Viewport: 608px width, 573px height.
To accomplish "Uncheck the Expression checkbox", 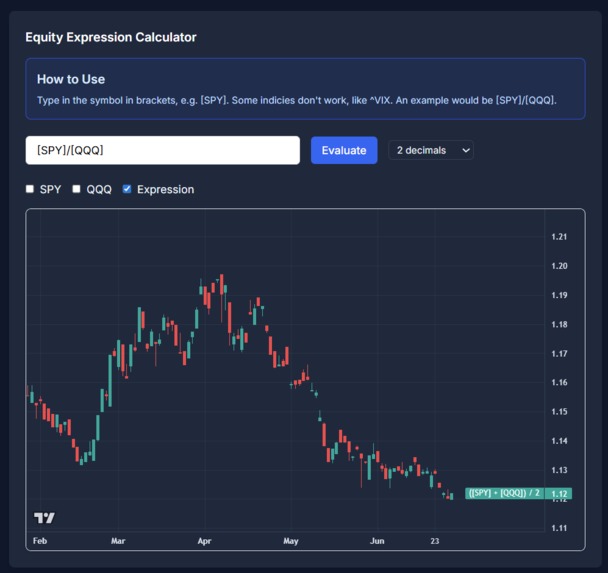I will click(127, 189).
